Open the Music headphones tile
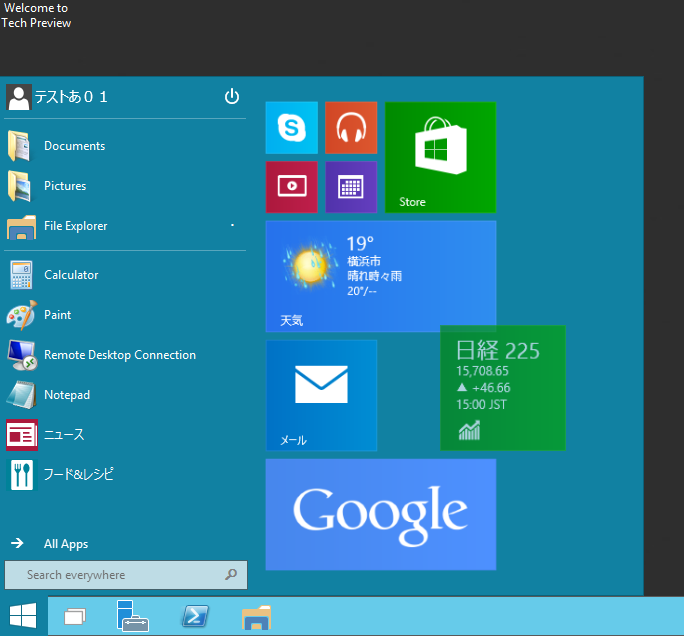This screenshot has width=684, height=636. (x=351, y=128)
